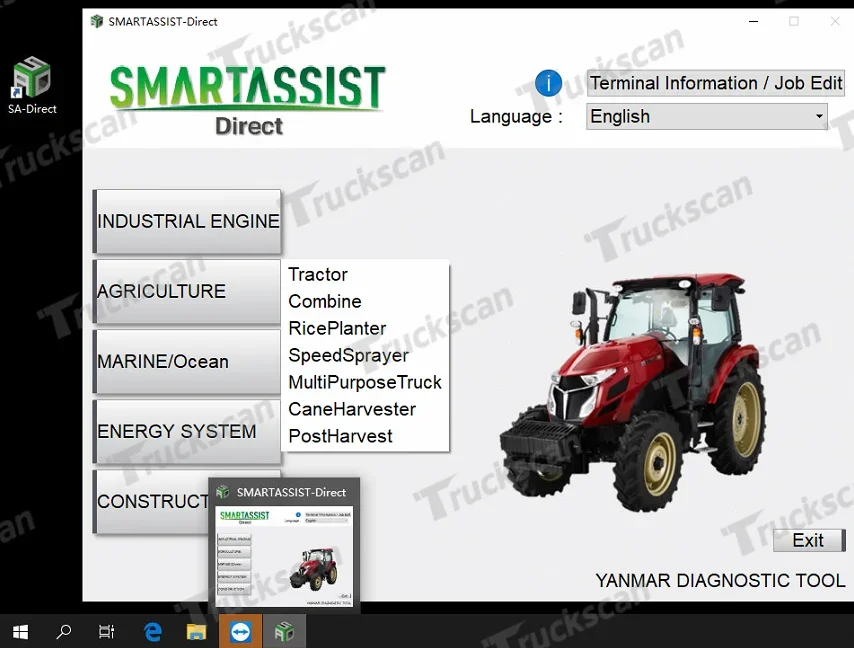The width and height of the screenshot is (854, 648).
Task: Click the SMARTASSIST cube icon in the title bar
Action: (97, 20)
